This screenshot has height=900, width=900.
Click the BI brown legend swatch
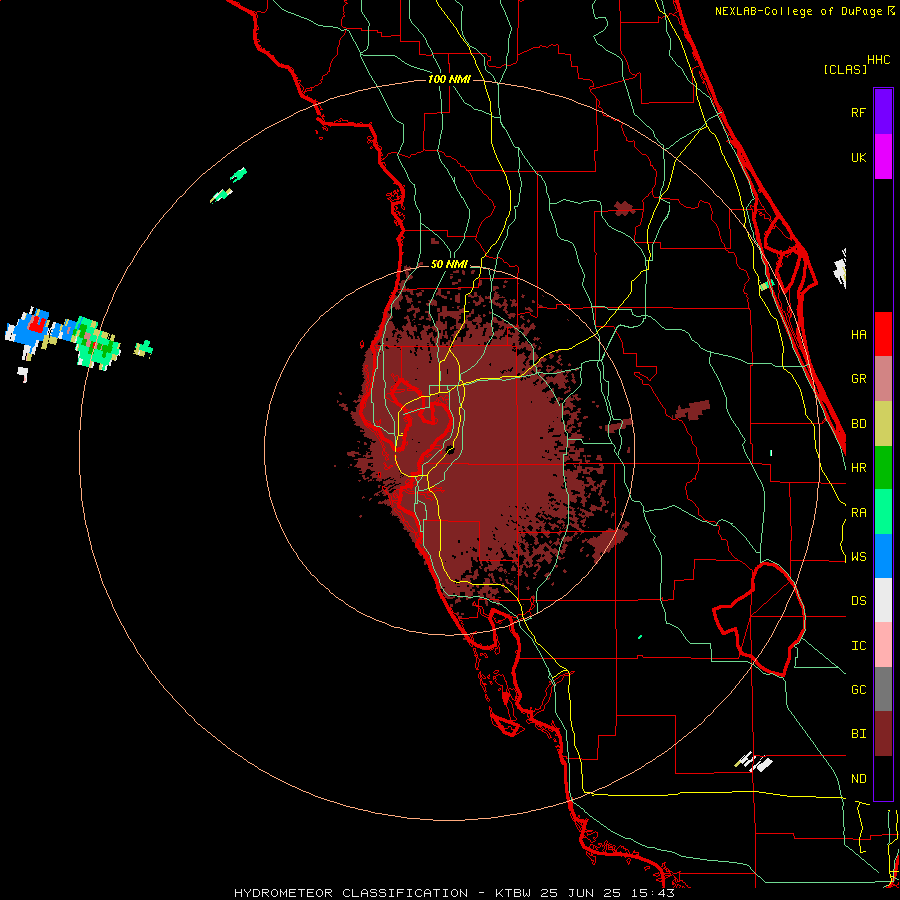pos(883,734)
